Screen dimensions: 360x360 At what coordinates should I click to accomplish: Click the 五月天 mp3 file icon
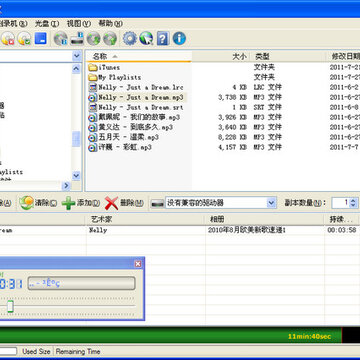92,137
